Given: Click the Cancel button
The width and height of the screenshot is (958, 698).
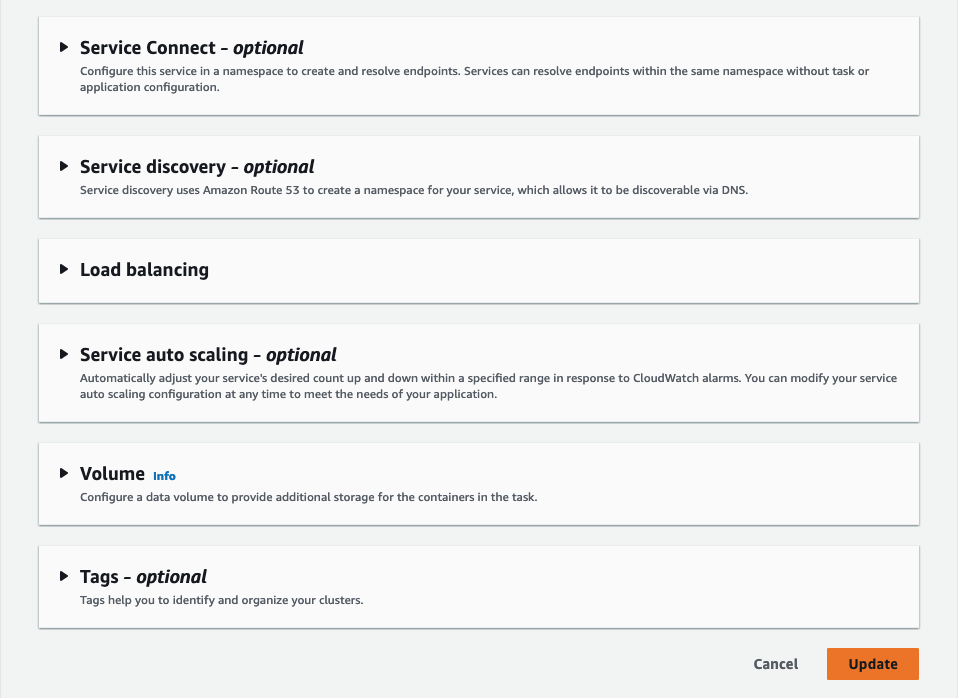Looking at the screenshot, I should (x=775, y=664).
